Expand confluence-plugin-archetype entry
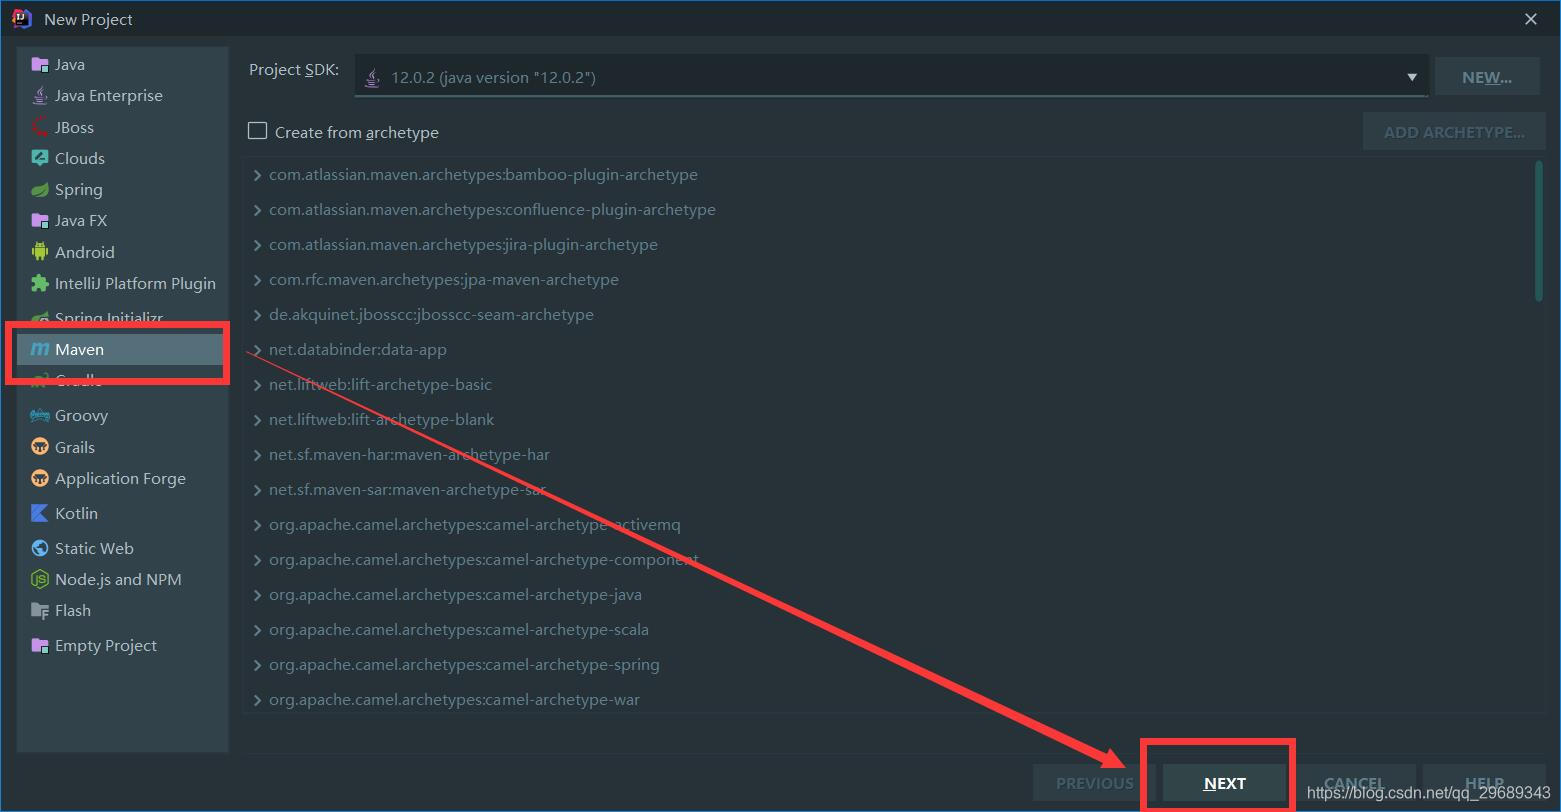 pyautogui.click(x=258, y=210)
